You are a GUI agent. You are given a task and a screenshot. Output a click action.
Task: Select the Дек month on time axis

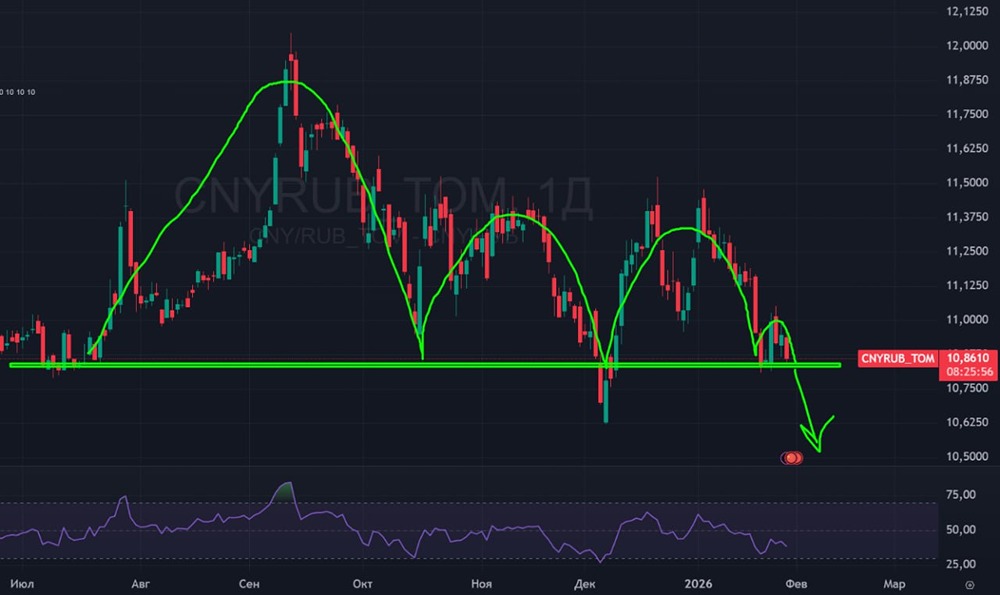click(585, 582)
